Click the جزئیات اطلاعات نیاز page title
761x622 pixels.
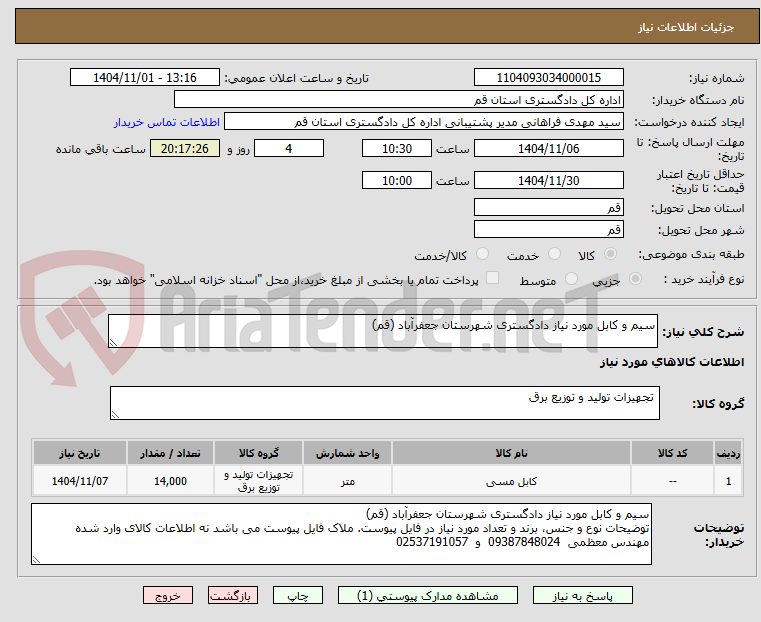pyautogui.click(x=686, y=27)
